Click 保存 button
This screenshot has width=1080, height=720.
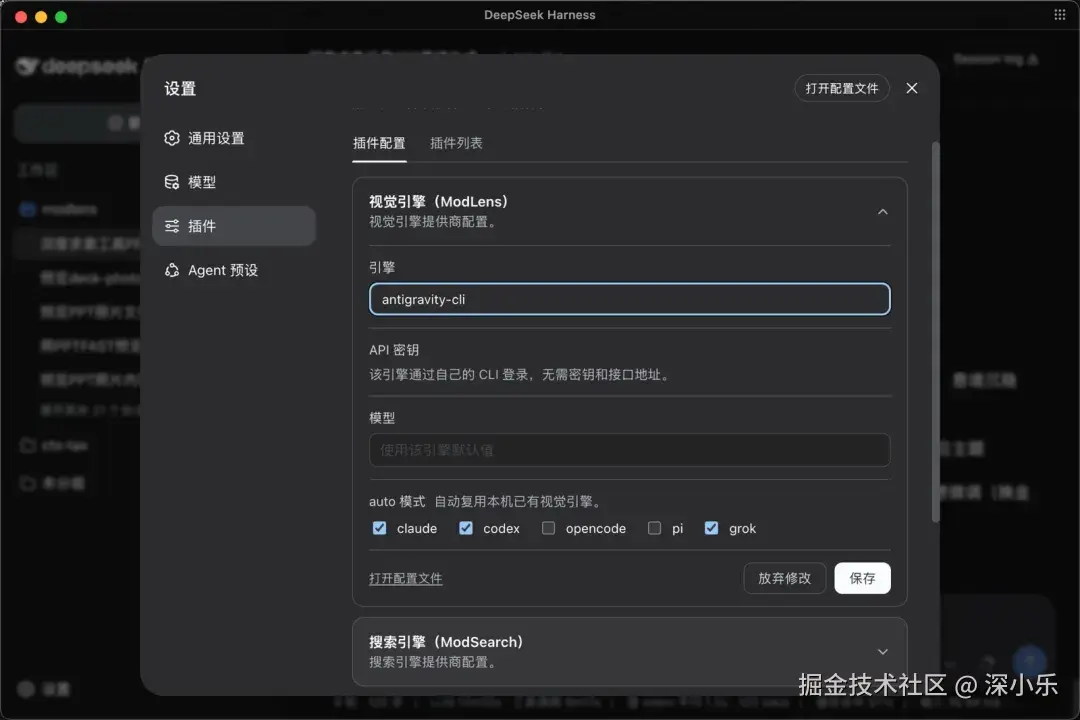pos(862,578)
